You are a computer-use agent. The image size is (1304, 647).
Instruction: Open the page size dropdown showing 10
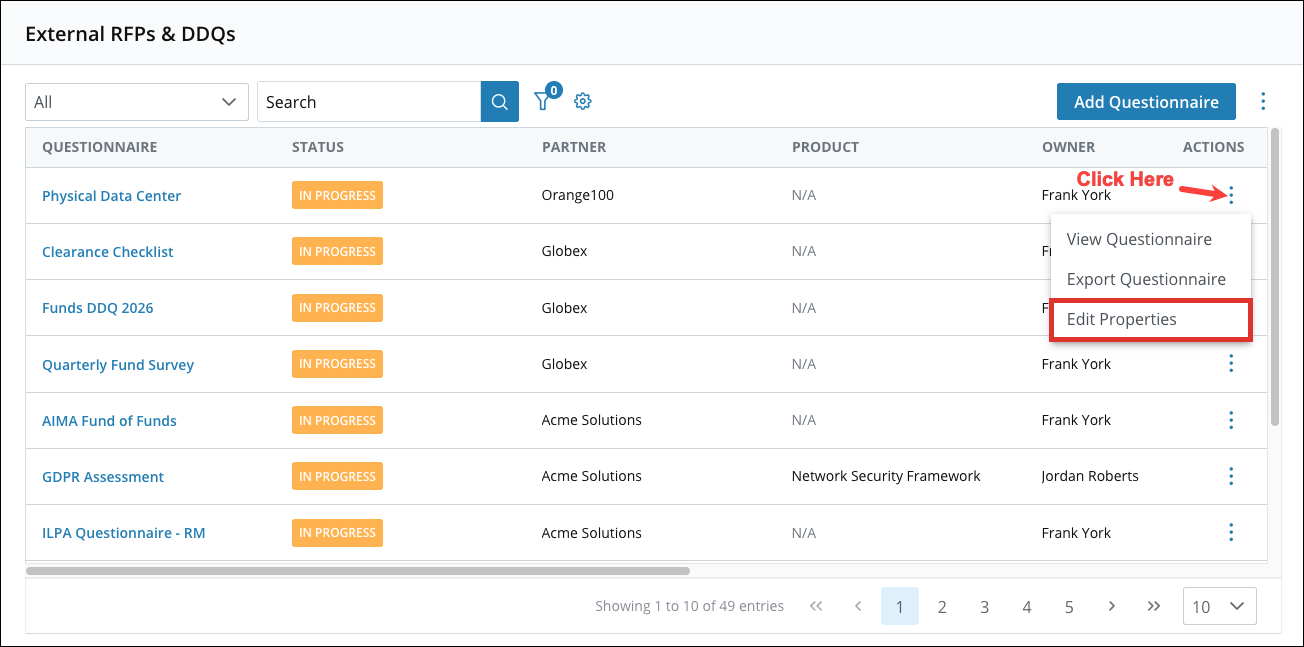[1220, 606]
